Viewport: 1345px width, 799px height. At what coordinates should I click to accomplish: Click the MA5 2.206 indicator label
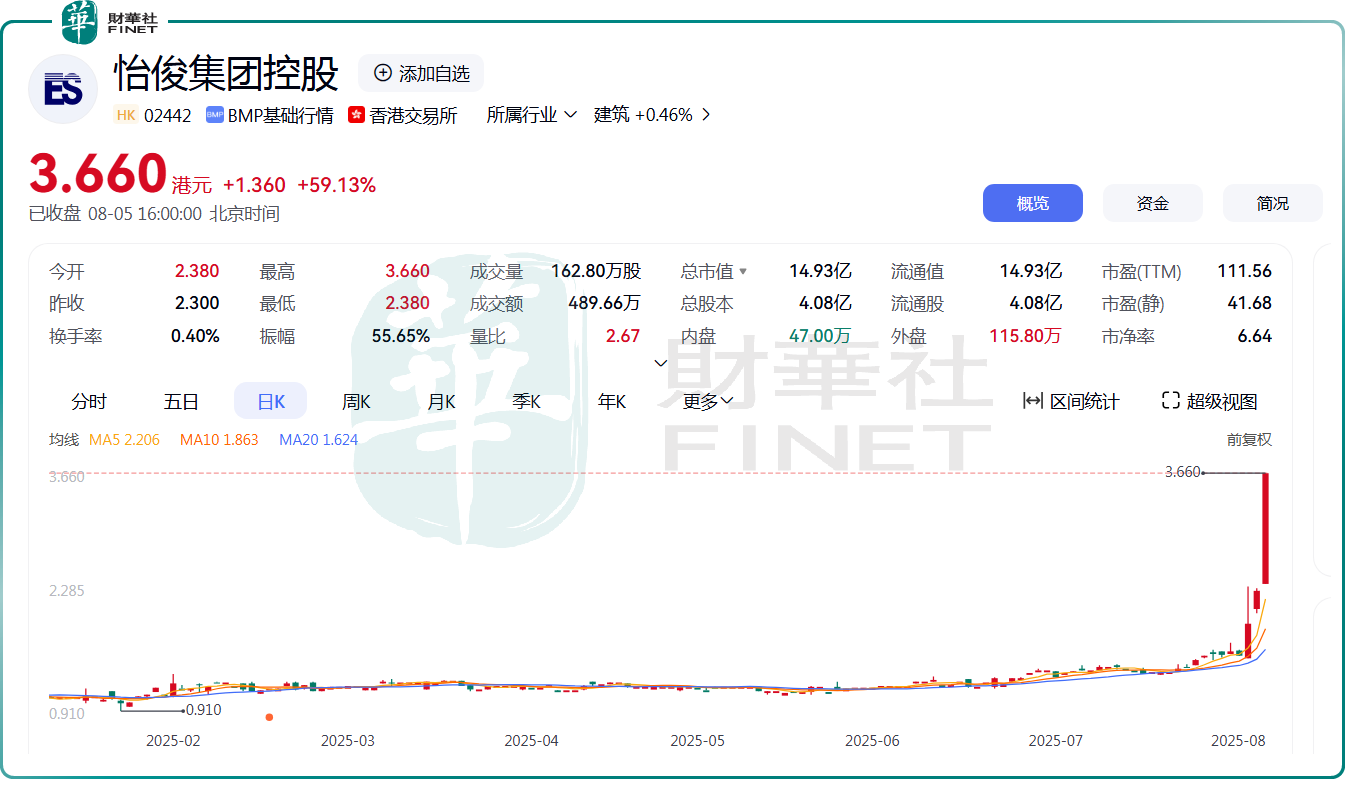click(124, 439)
